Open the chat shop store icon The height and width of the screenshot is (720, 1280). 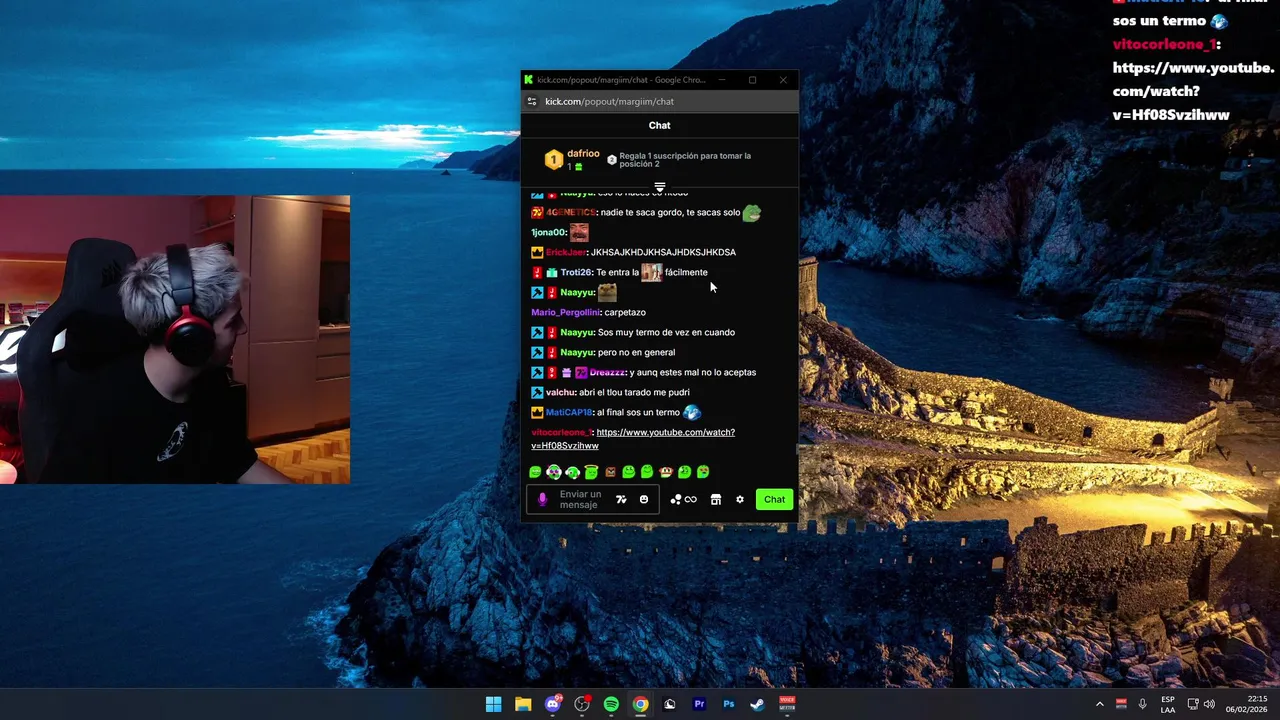716,499
